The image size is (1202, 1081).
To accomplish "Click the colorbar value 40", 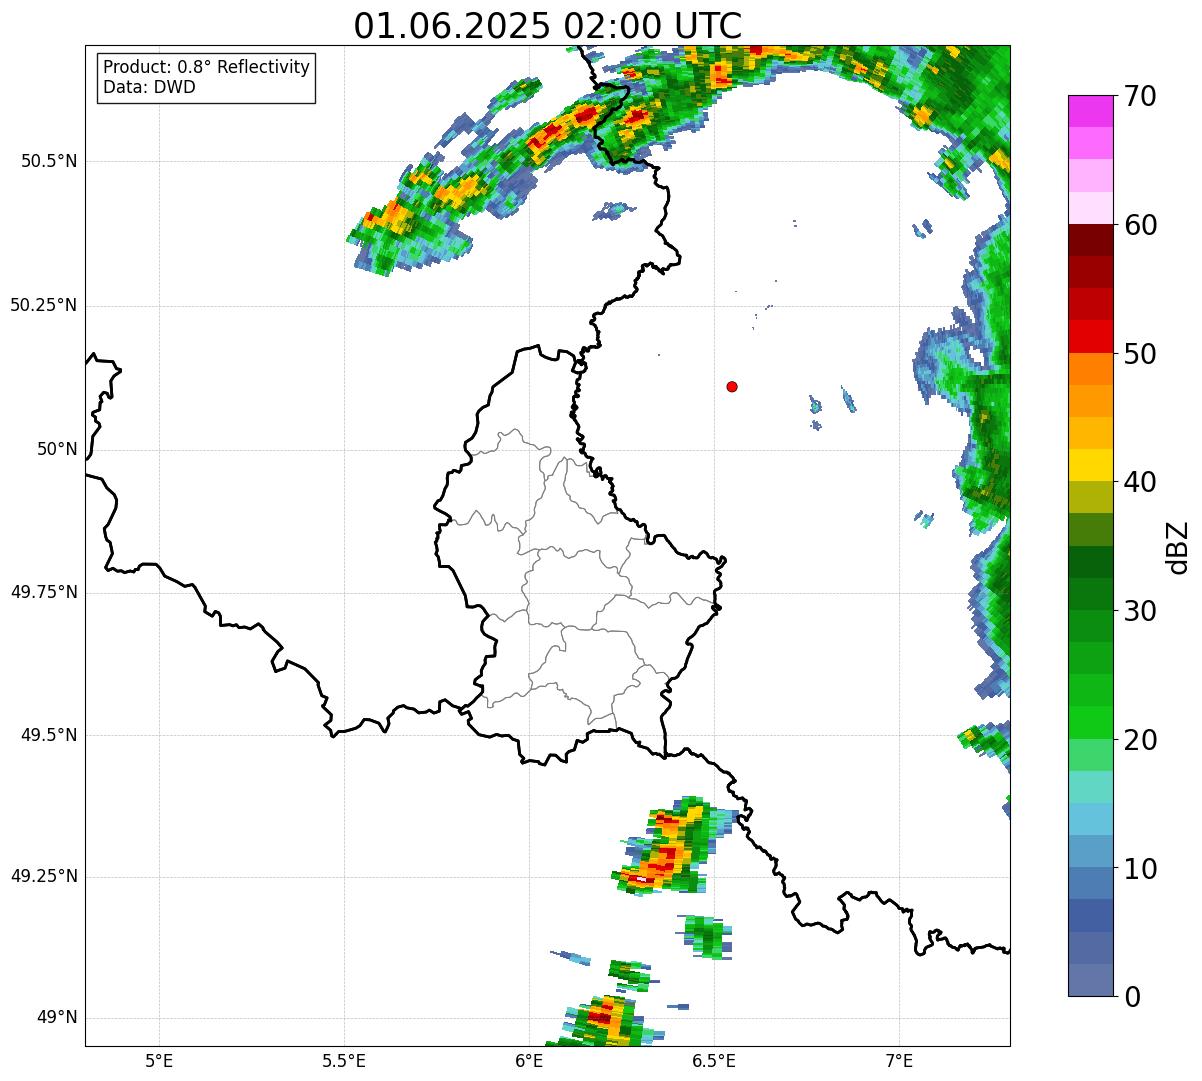I will [1140, 482].
